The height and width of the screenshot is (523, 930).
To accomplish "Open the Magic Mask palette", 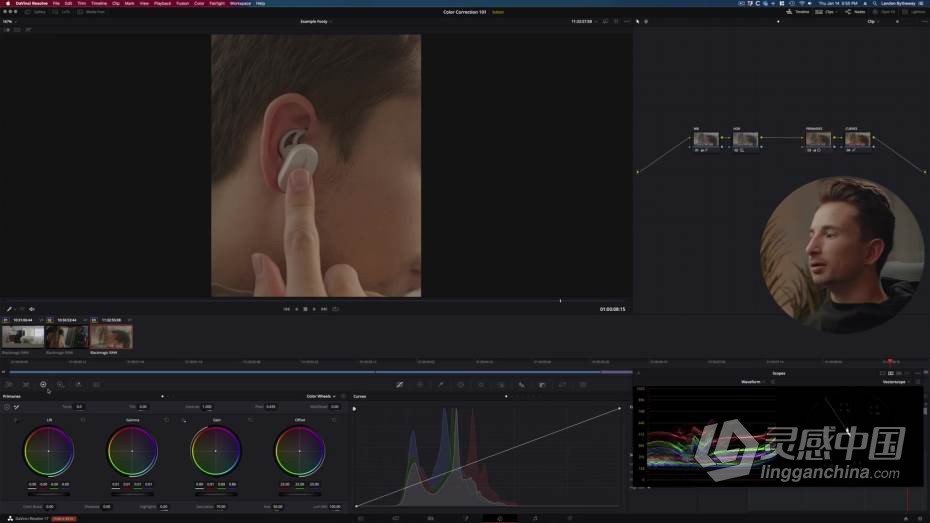I will point(501,384).
